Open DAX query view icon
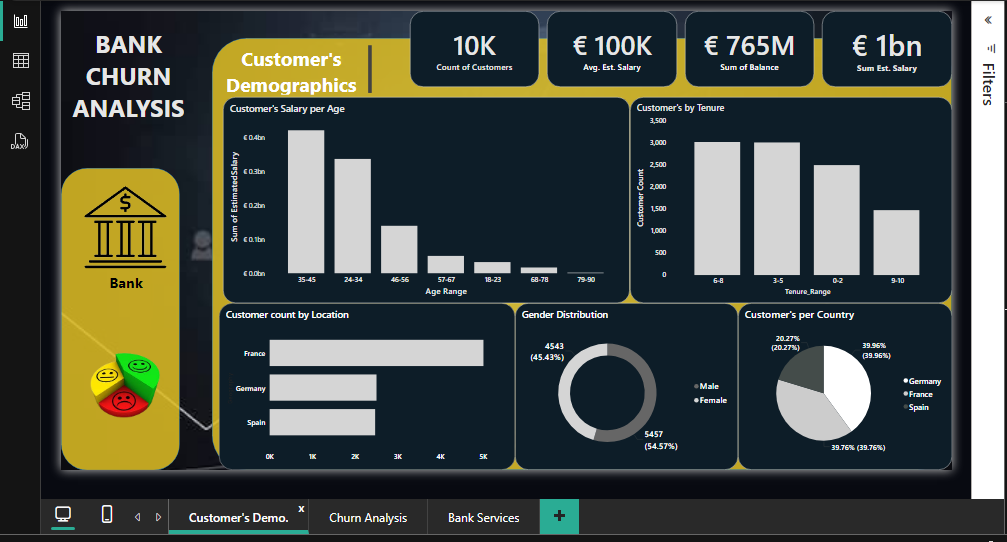Image resolution: width=1007 pixels, height=542 pixels. (19, 141)
